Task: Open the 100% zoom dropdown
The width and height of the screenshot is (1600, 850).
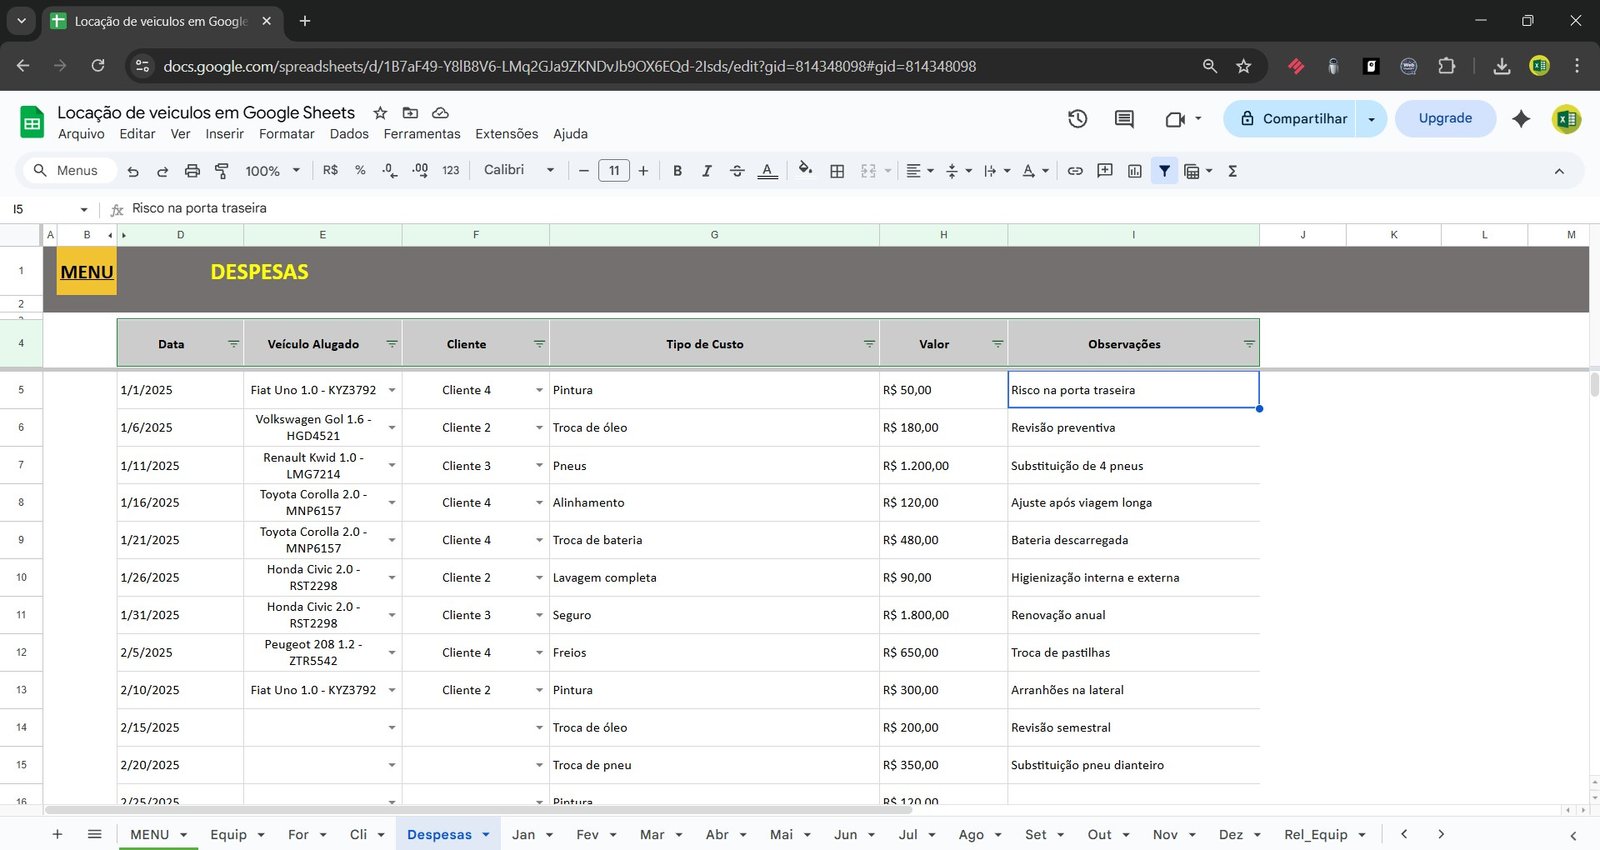Action: [272, 171]
